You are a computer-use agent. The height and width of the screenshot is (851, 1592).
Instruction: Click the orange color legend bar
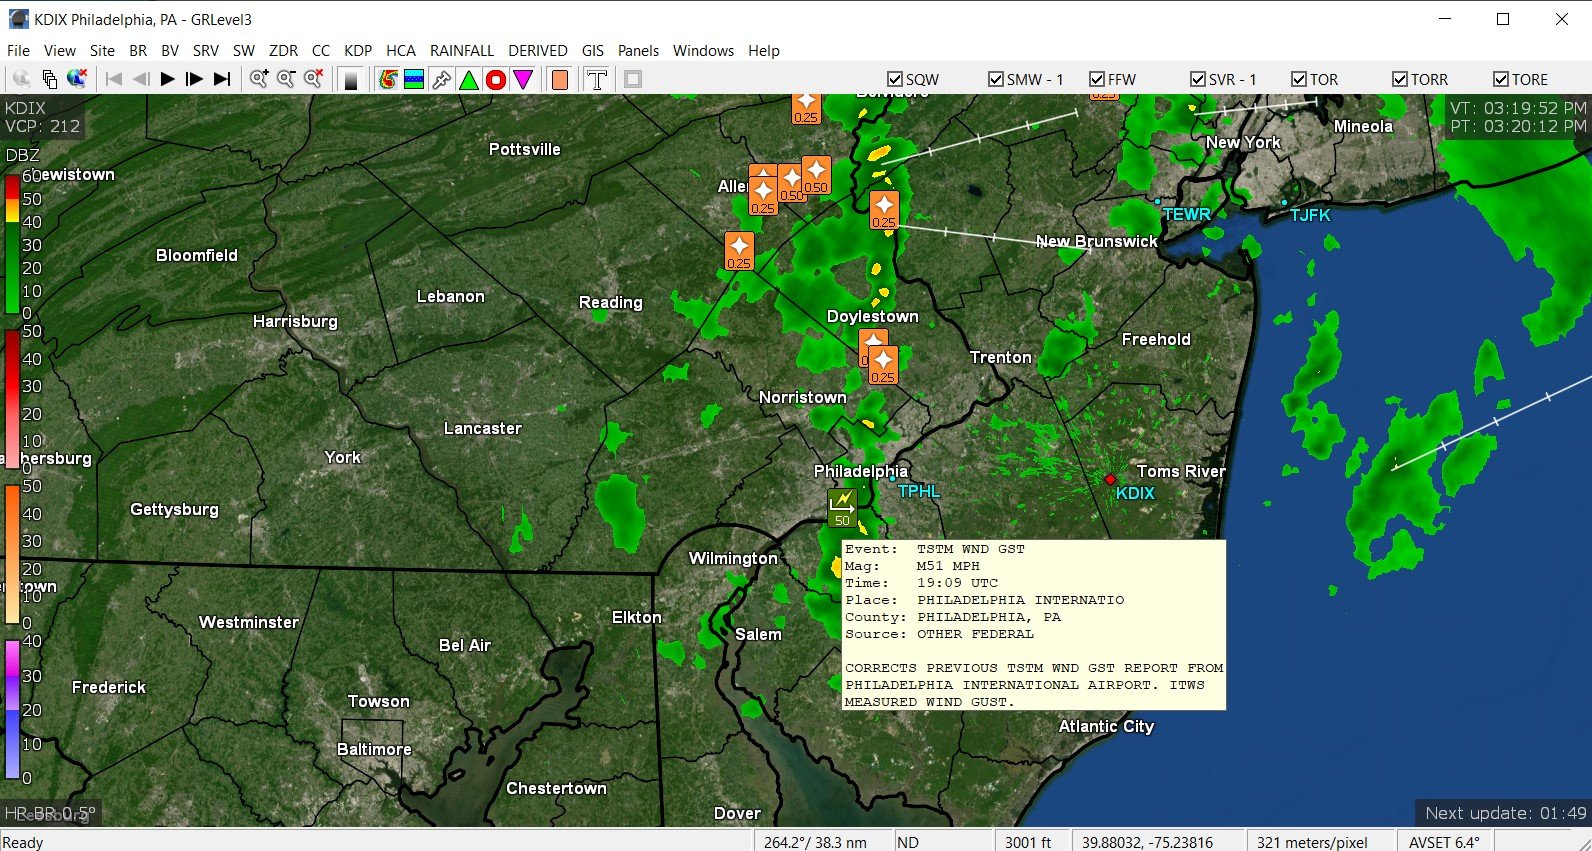pyautogui.click(x=12, y=554)
